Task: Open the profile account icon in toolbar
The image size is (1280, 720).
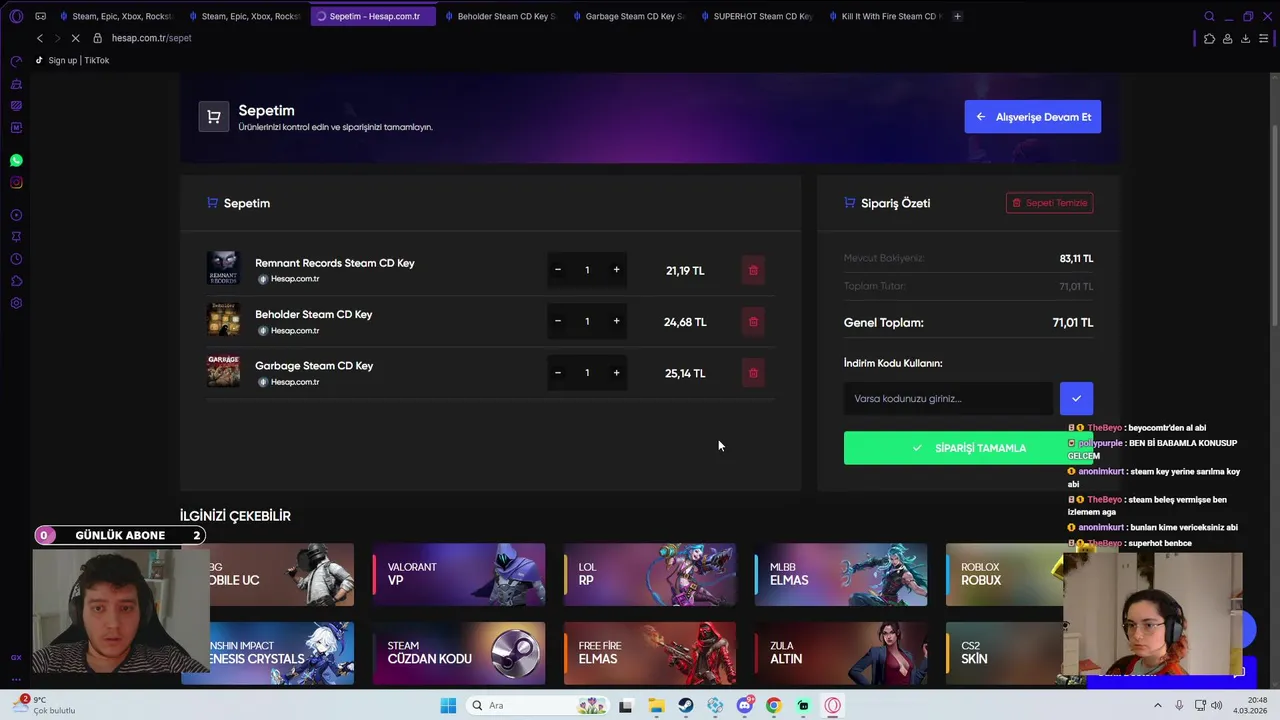Action: [x=1227, y=38]
